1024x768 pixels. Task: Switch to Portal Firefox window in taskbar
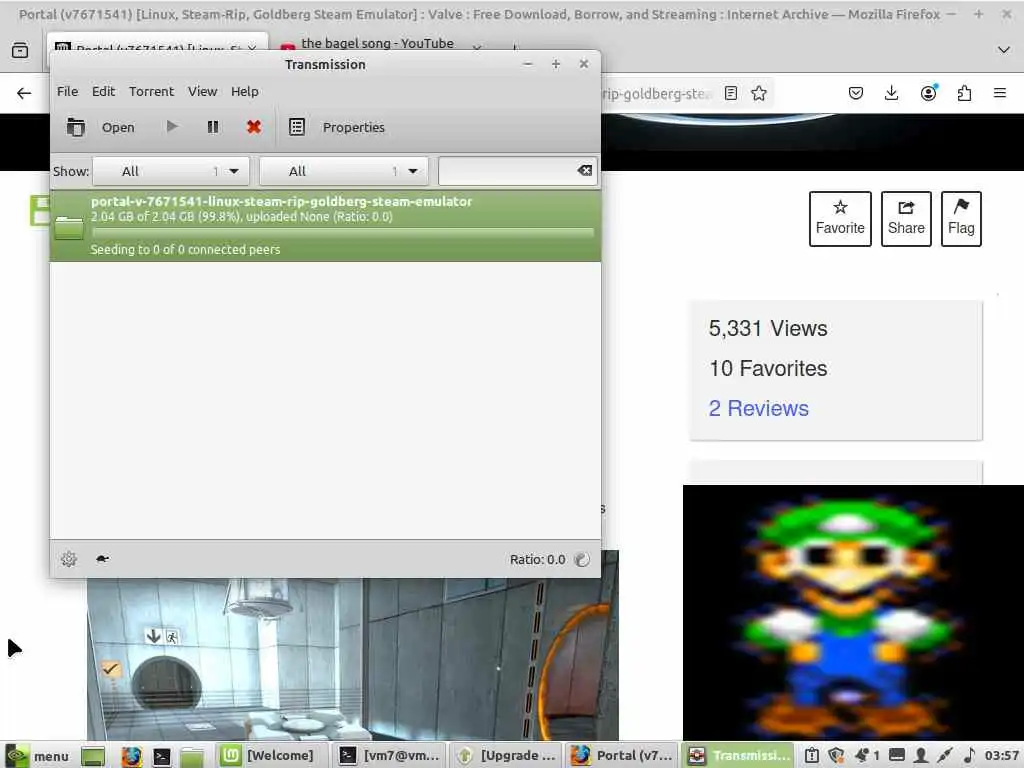(621, 756)
